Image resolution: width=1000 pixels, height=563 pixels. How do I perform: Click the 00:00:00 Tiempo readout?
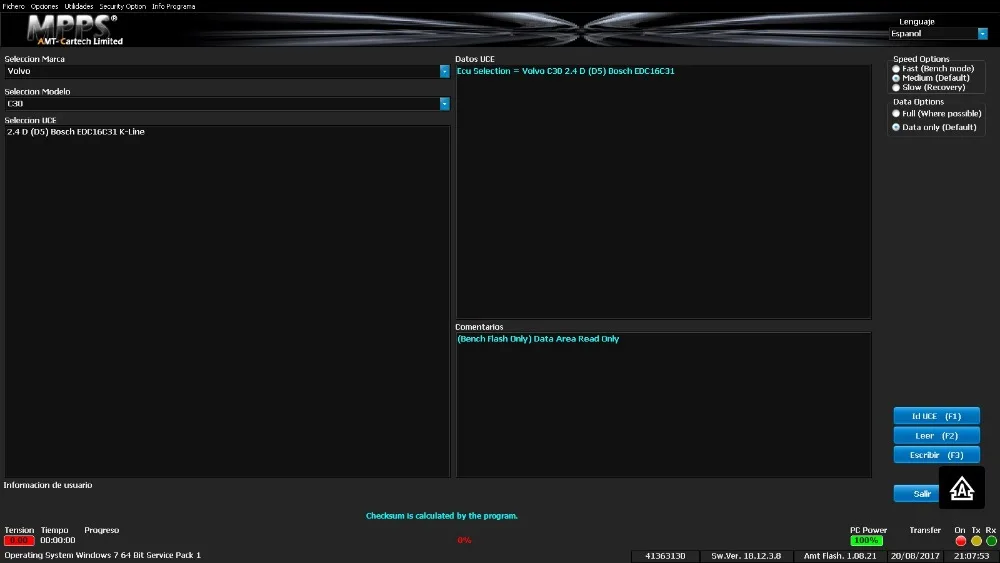[x=57, y=540]
